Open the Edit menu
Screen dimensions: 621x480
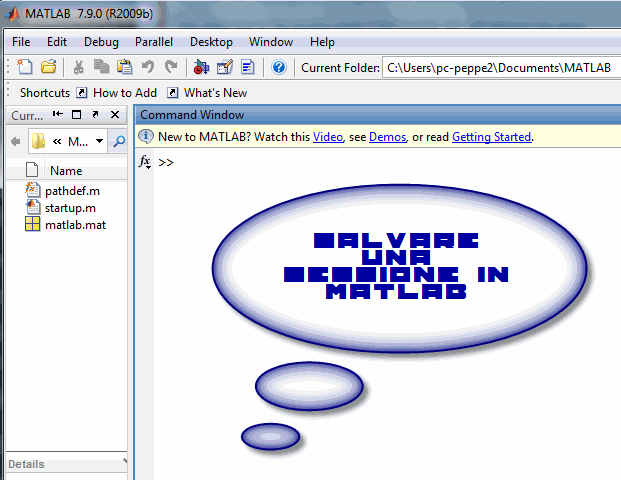pos(57,42)
